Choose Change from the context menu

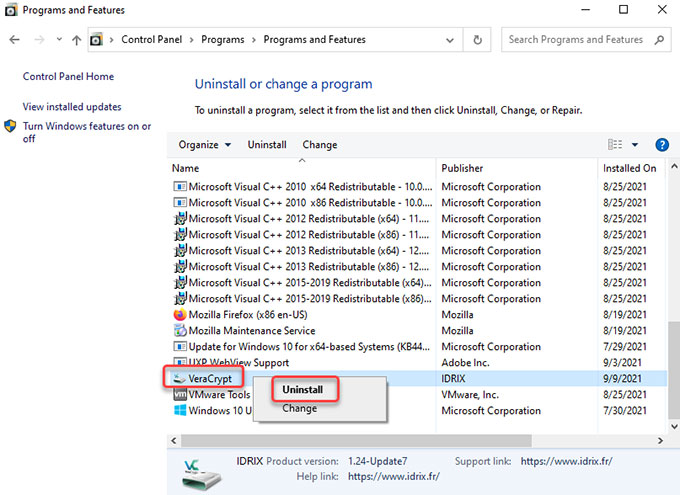[299, 408]
